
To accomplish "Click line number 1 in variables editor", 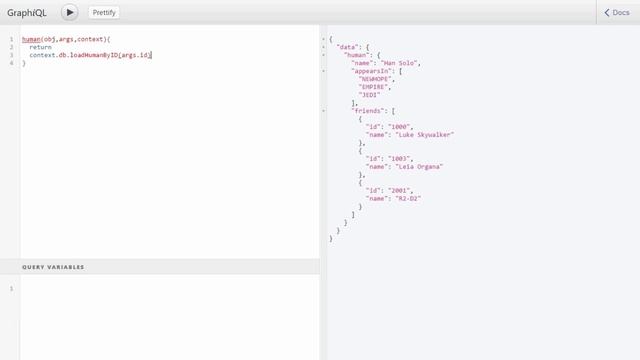I will [11, 289].
